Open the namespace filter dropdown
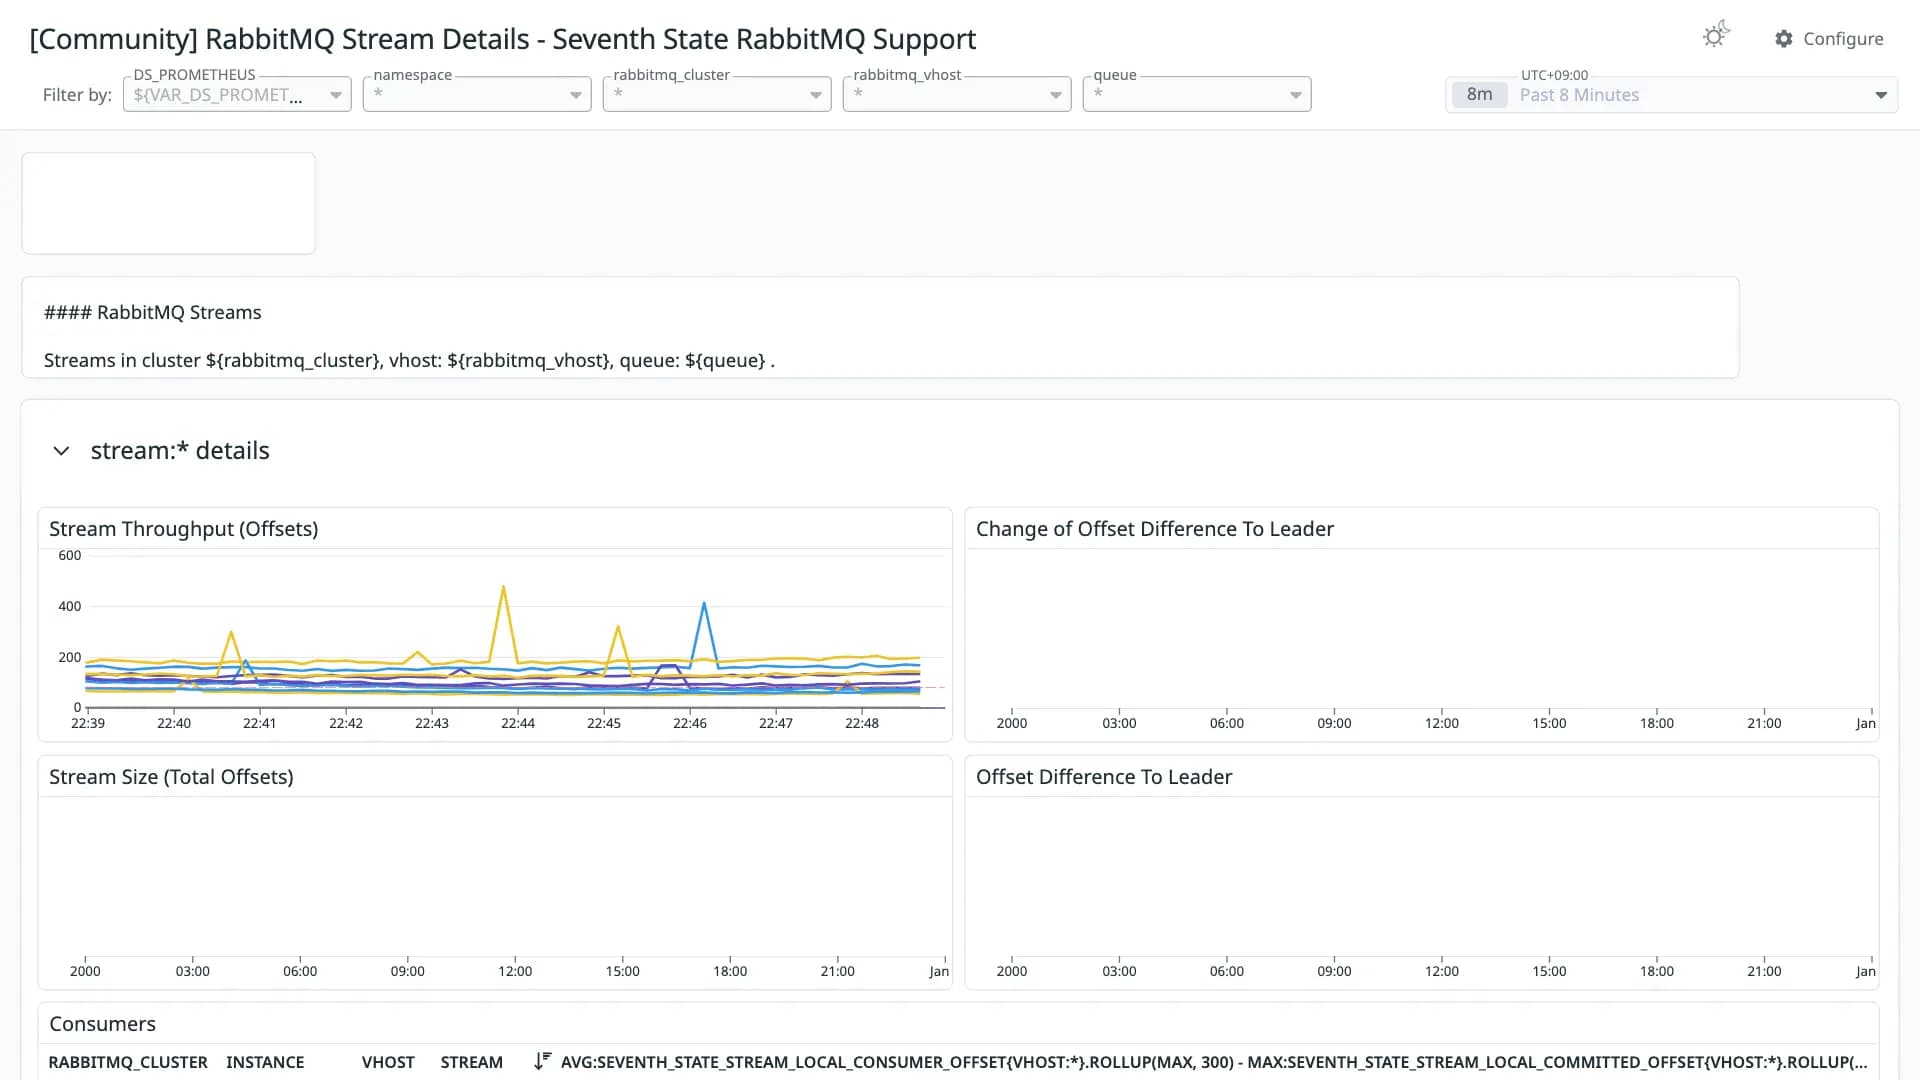This screenshot has width=1920, height=1080. (x=477, y=94)
